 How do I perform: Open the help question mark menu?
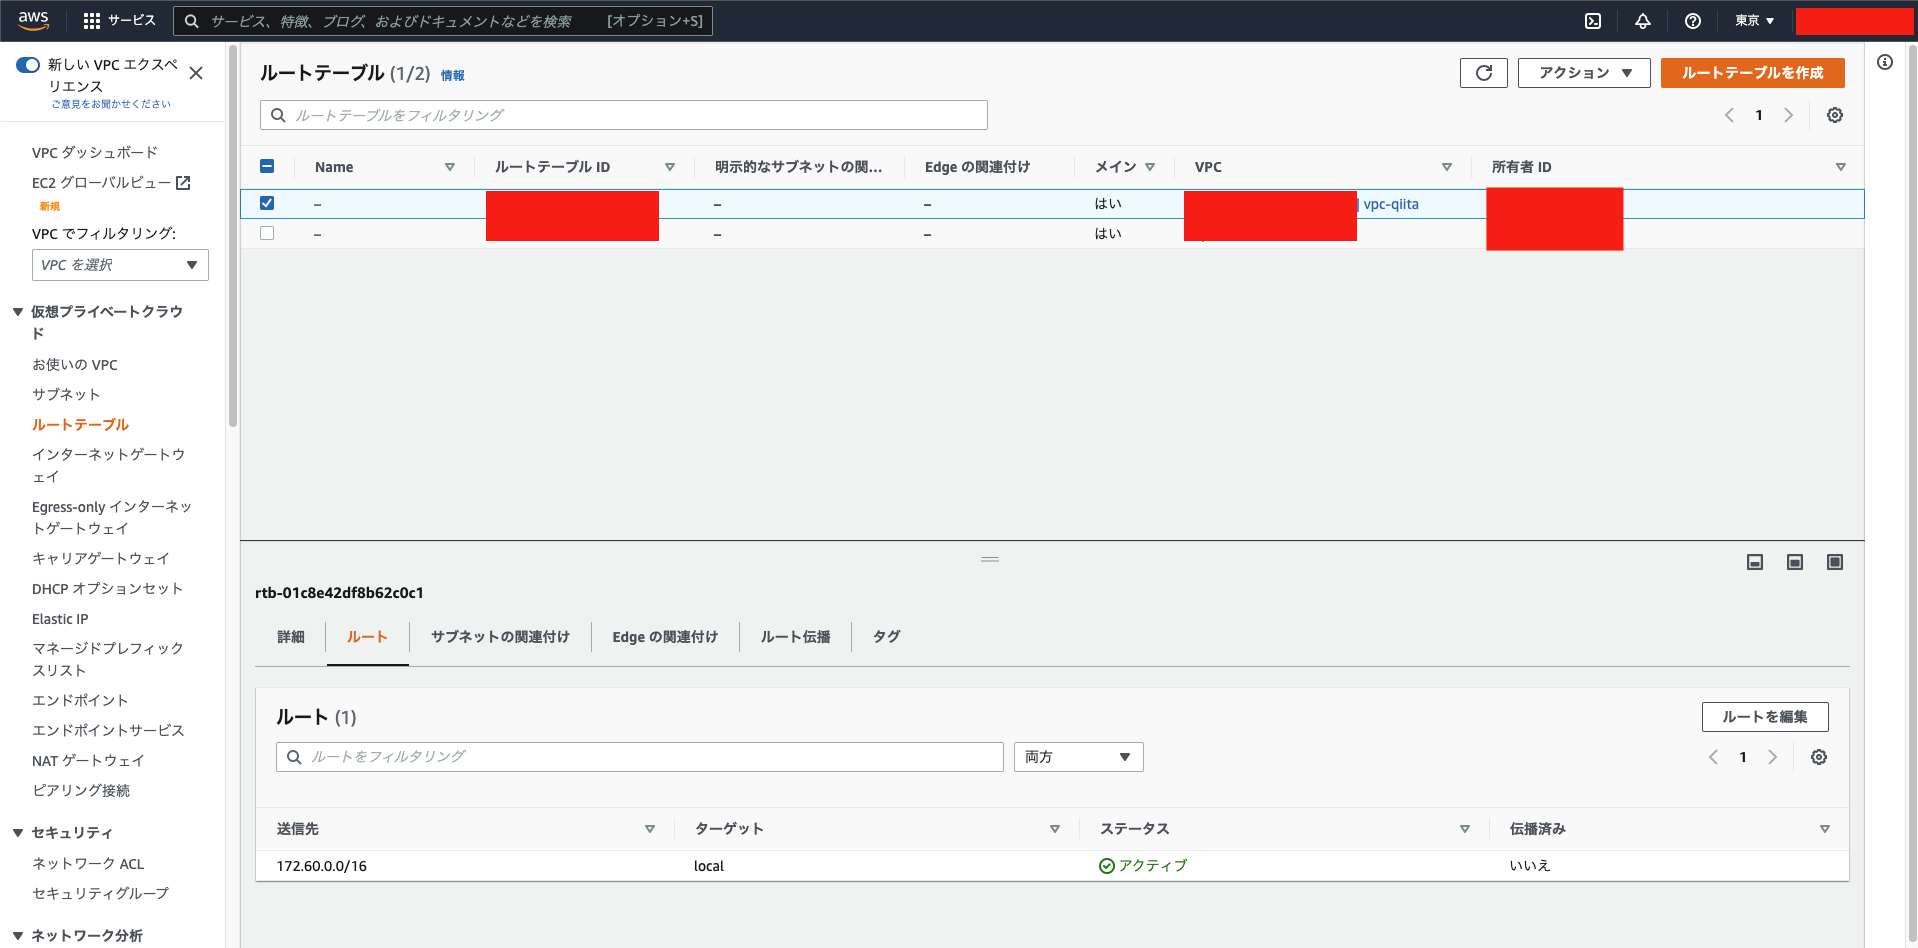click(x=1693, y=21)
